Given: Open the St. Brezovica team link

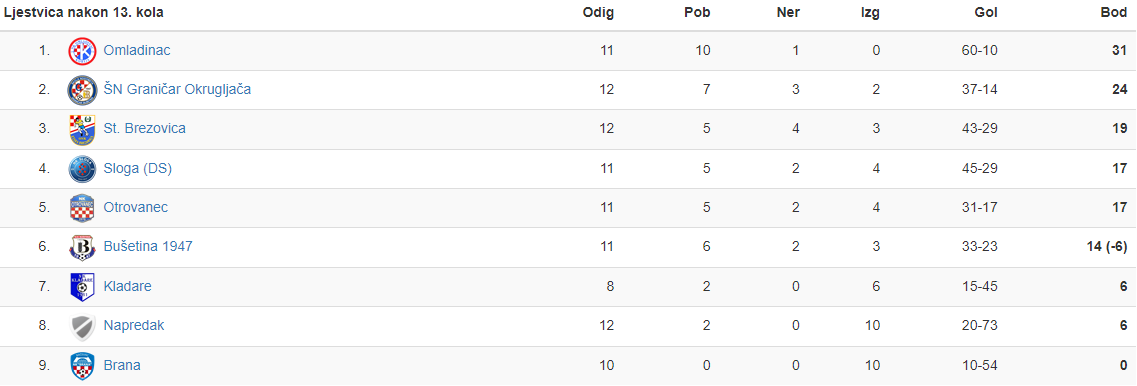Looking at the screenshot, I should pos(144,129).
